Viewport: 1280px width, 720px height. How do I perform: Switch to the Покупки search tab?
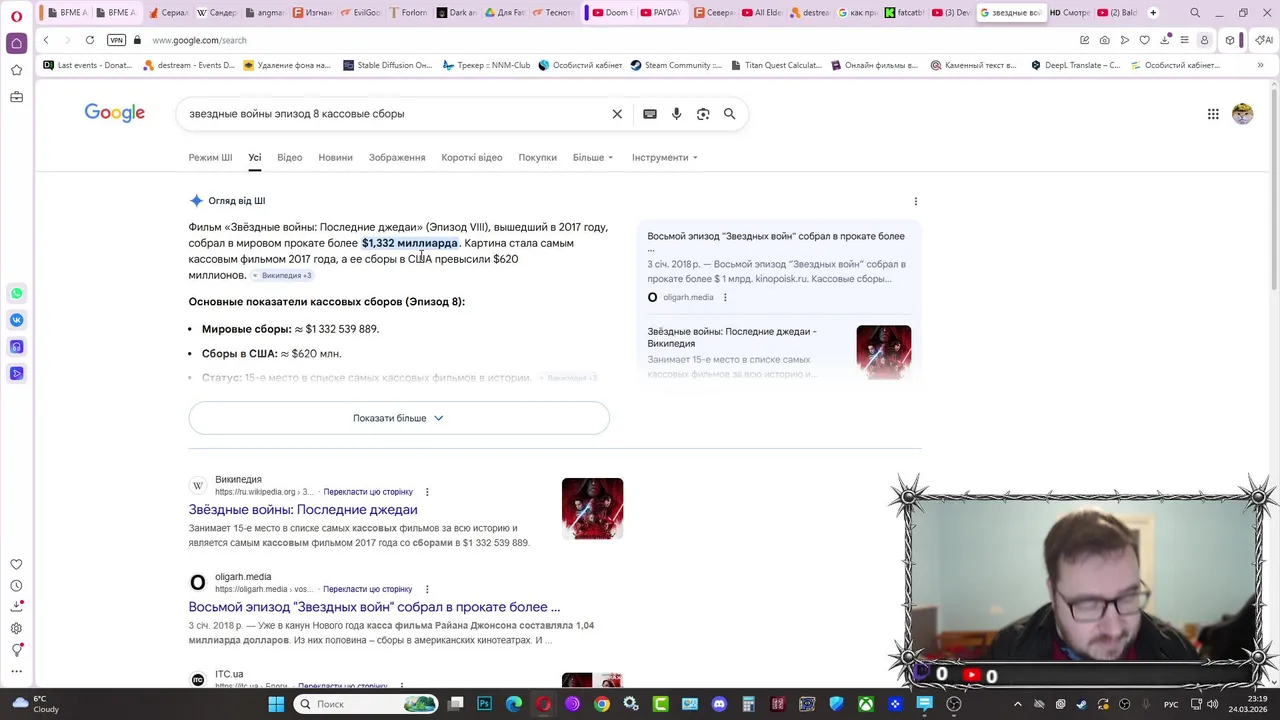(x=537, y=157)
